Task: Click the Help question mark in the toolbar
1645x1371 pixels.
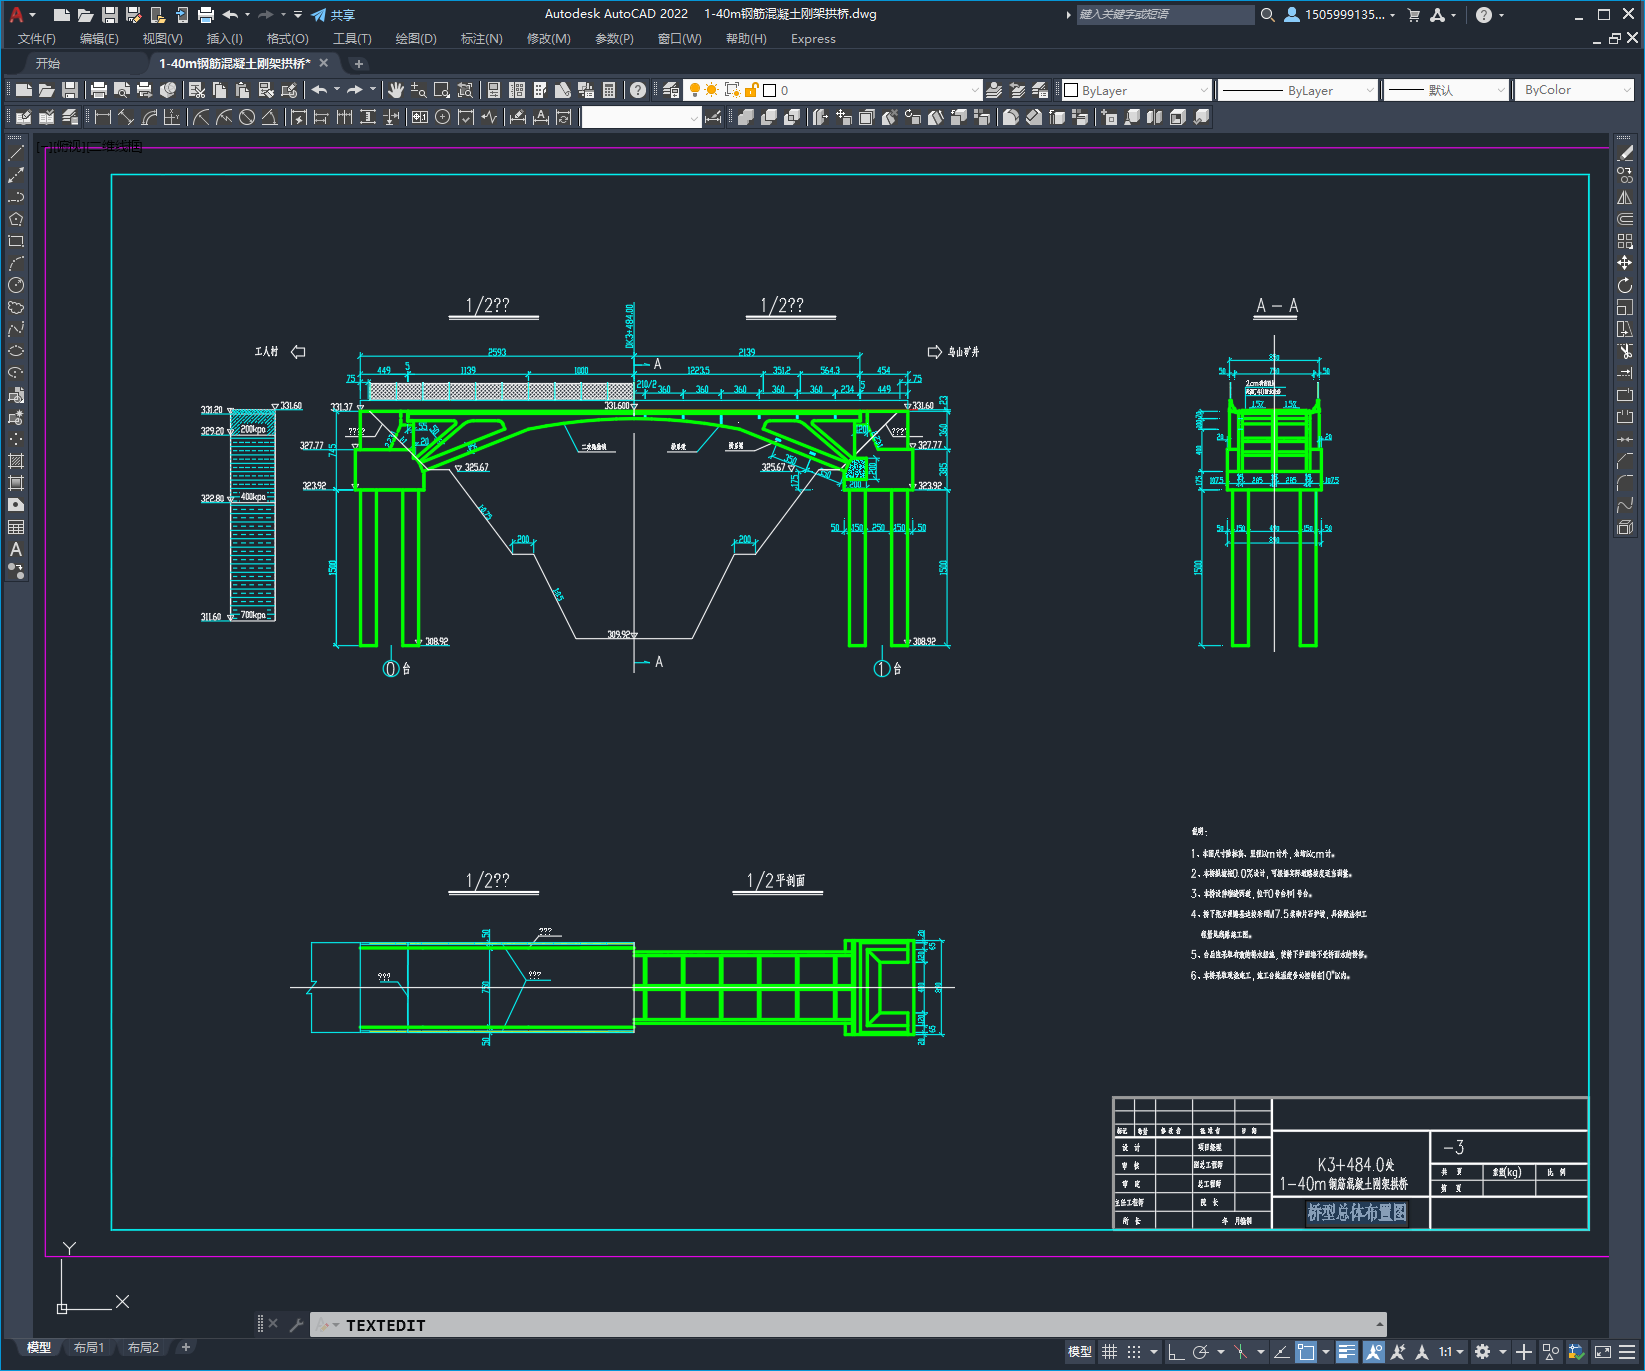Action: point(638,90)
